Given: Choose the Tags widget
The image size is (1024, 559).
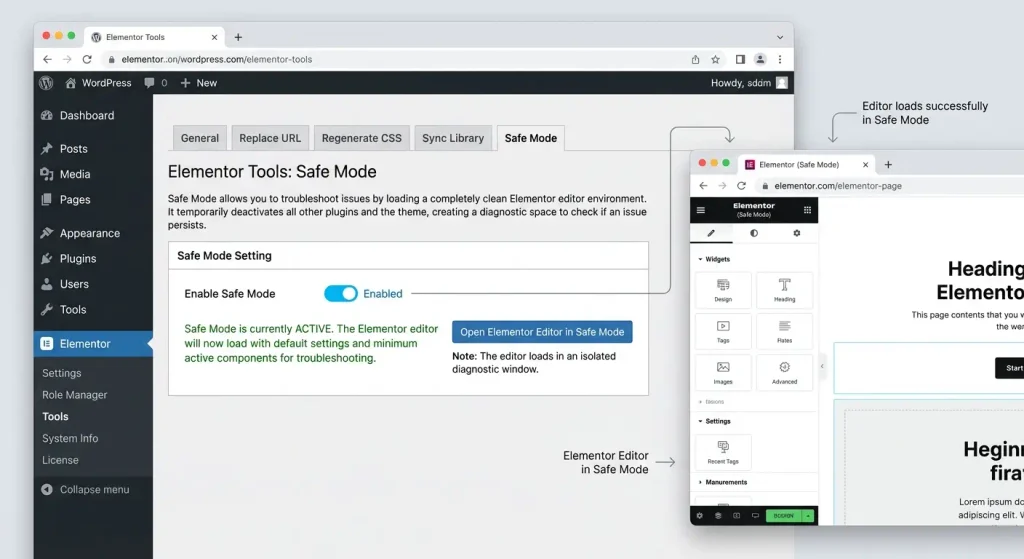Looking at the screenshot, I should click(x=723, y=331).
